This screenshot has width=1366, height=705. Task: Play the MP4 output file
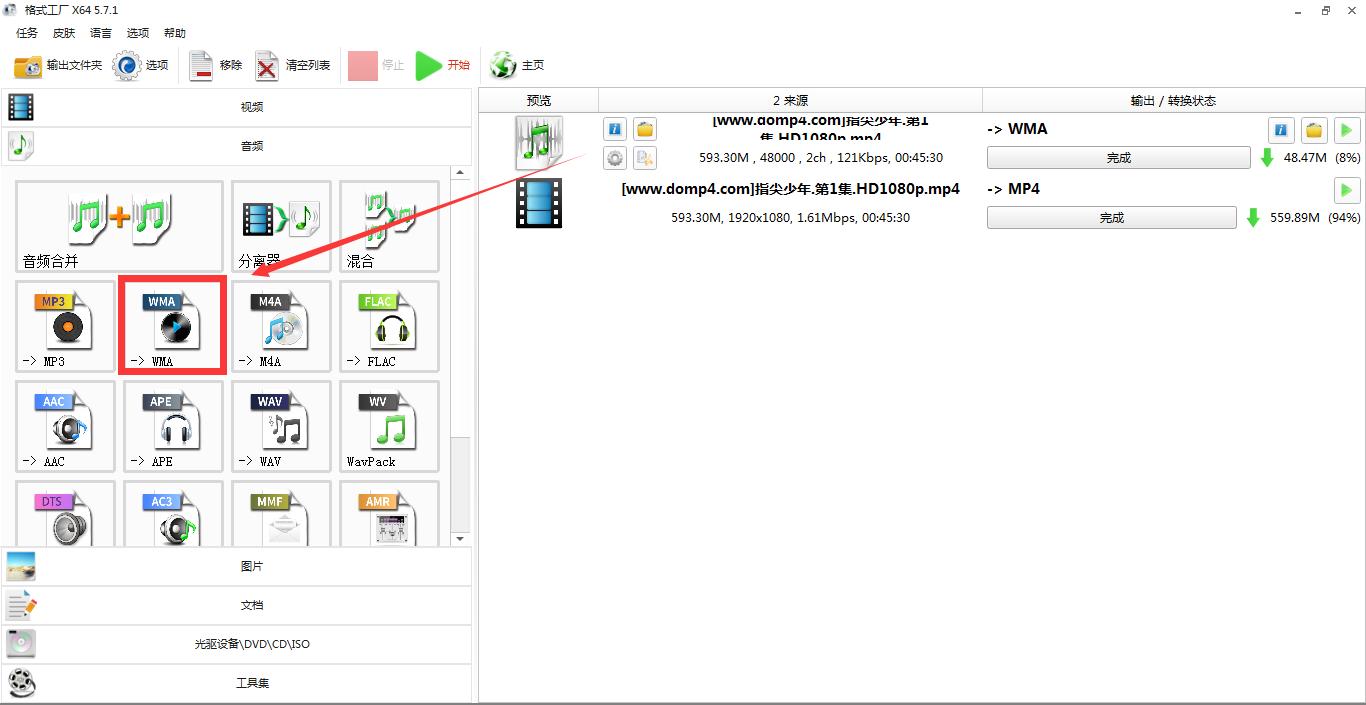pos(1347,190)
